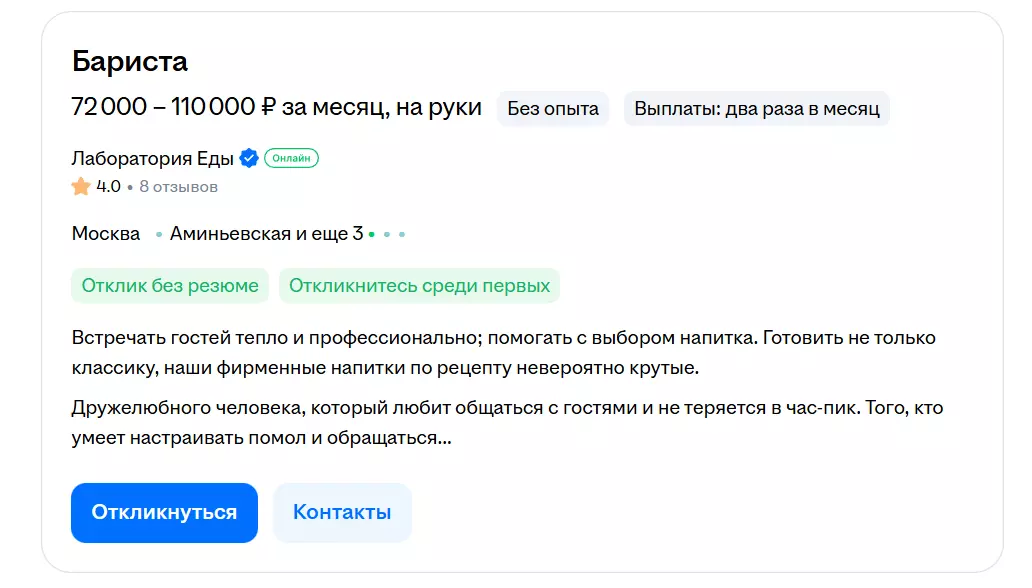1032x588 pixels.
Task: Select the Без опыта tag
Action: (x=552, y=108)
